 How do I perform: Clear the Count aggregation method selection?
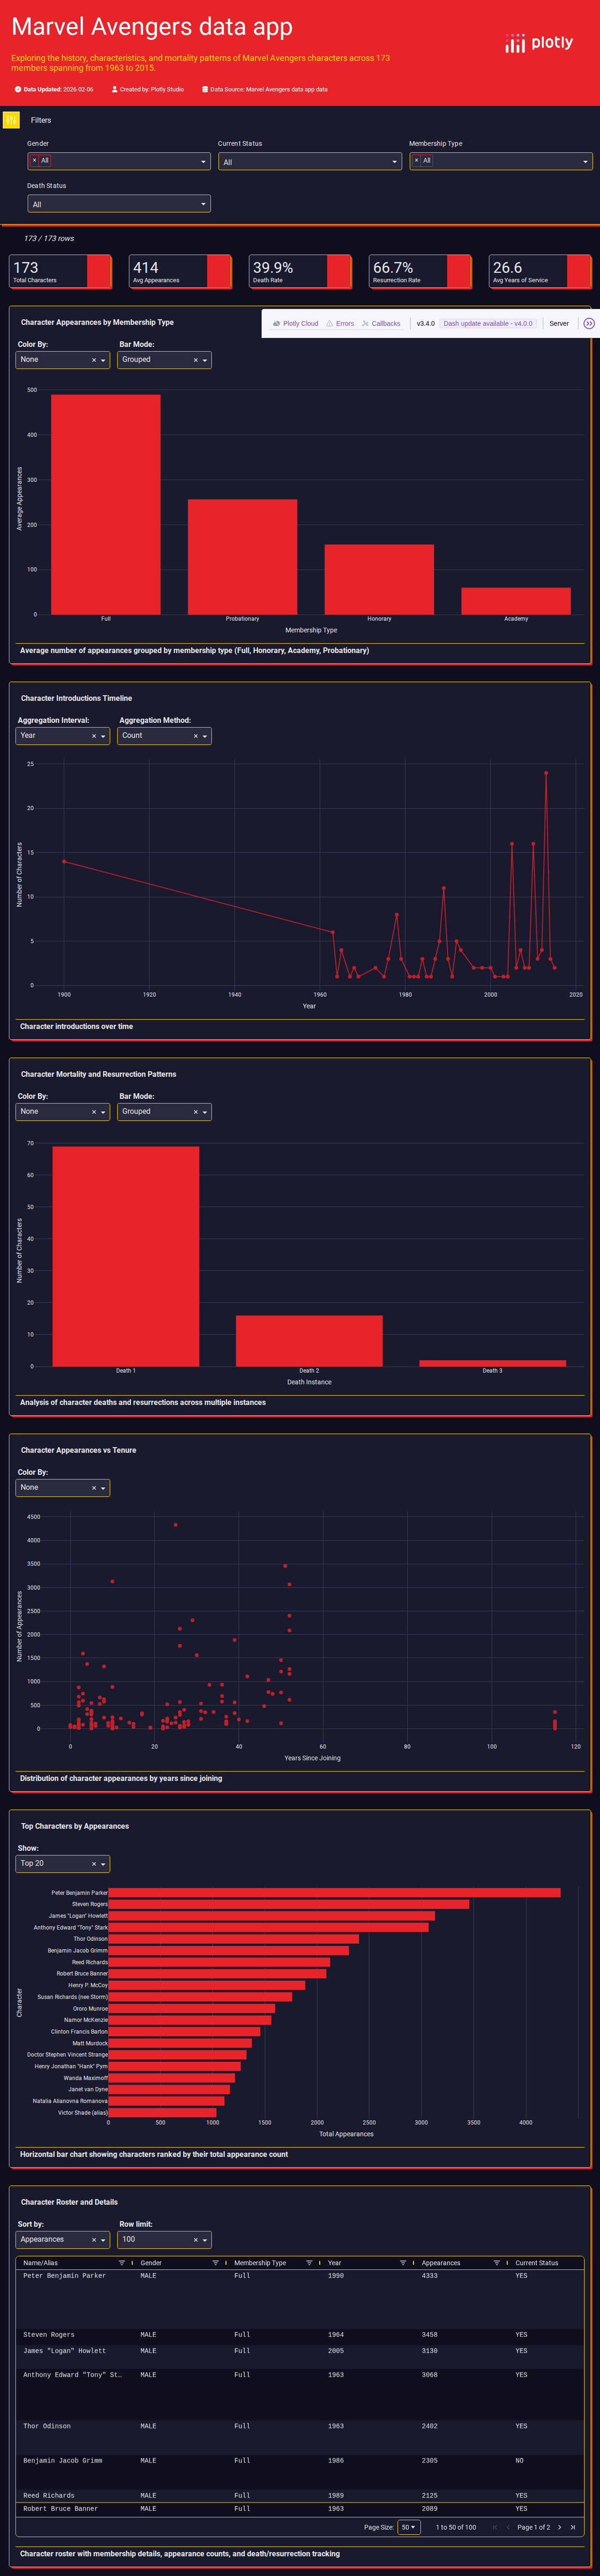click(196, 736)
